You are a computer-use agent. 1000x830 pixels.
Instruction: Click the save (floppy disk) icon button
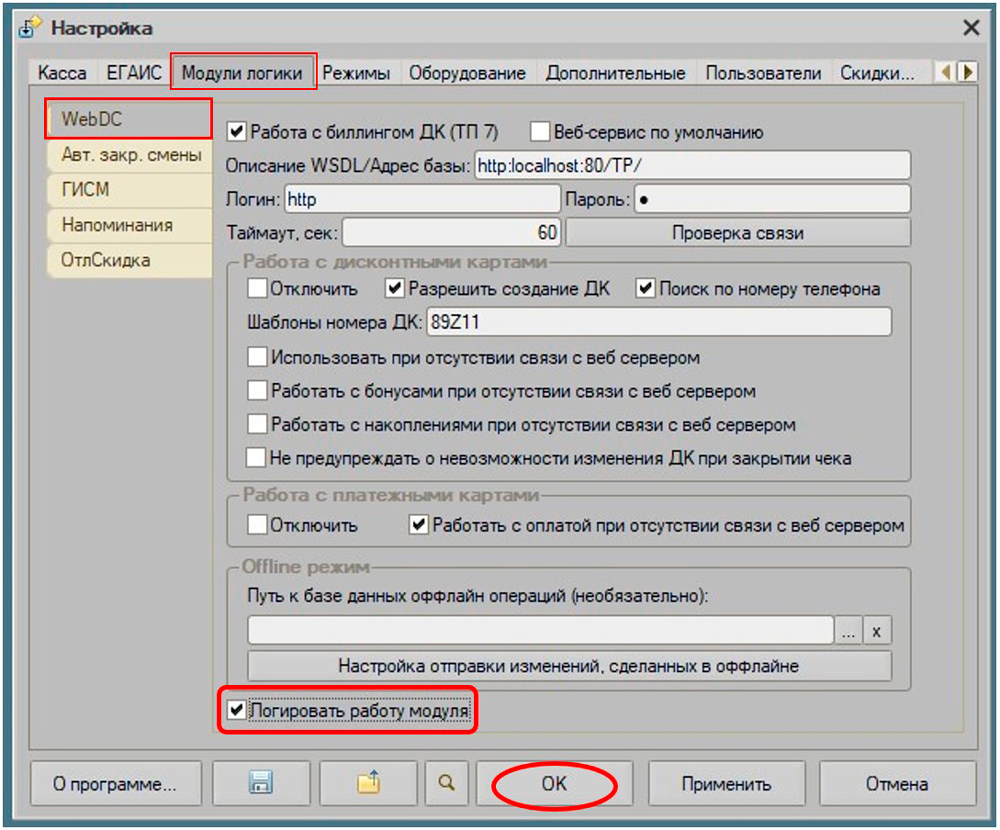[x=263, y=785]
